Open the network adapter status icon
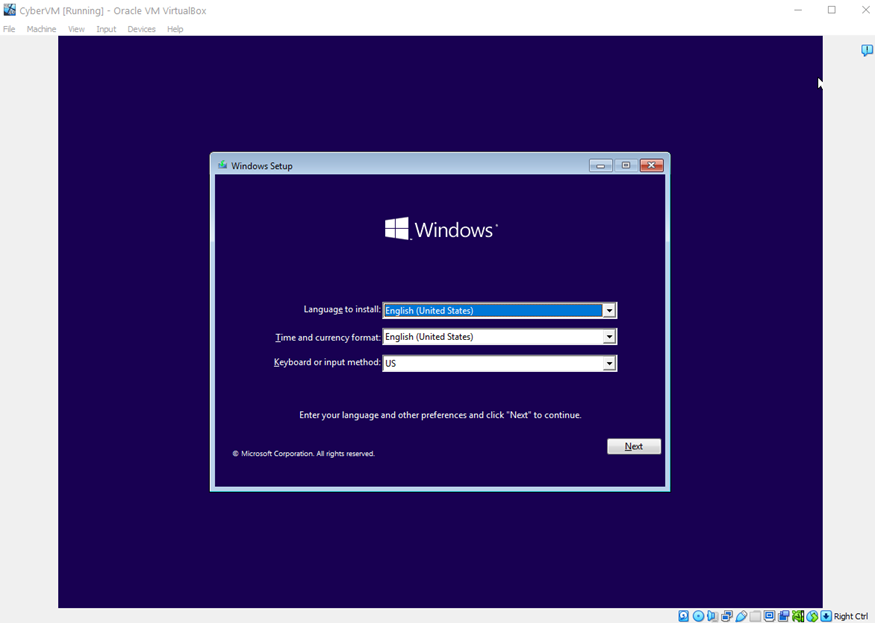 (728, 616)
